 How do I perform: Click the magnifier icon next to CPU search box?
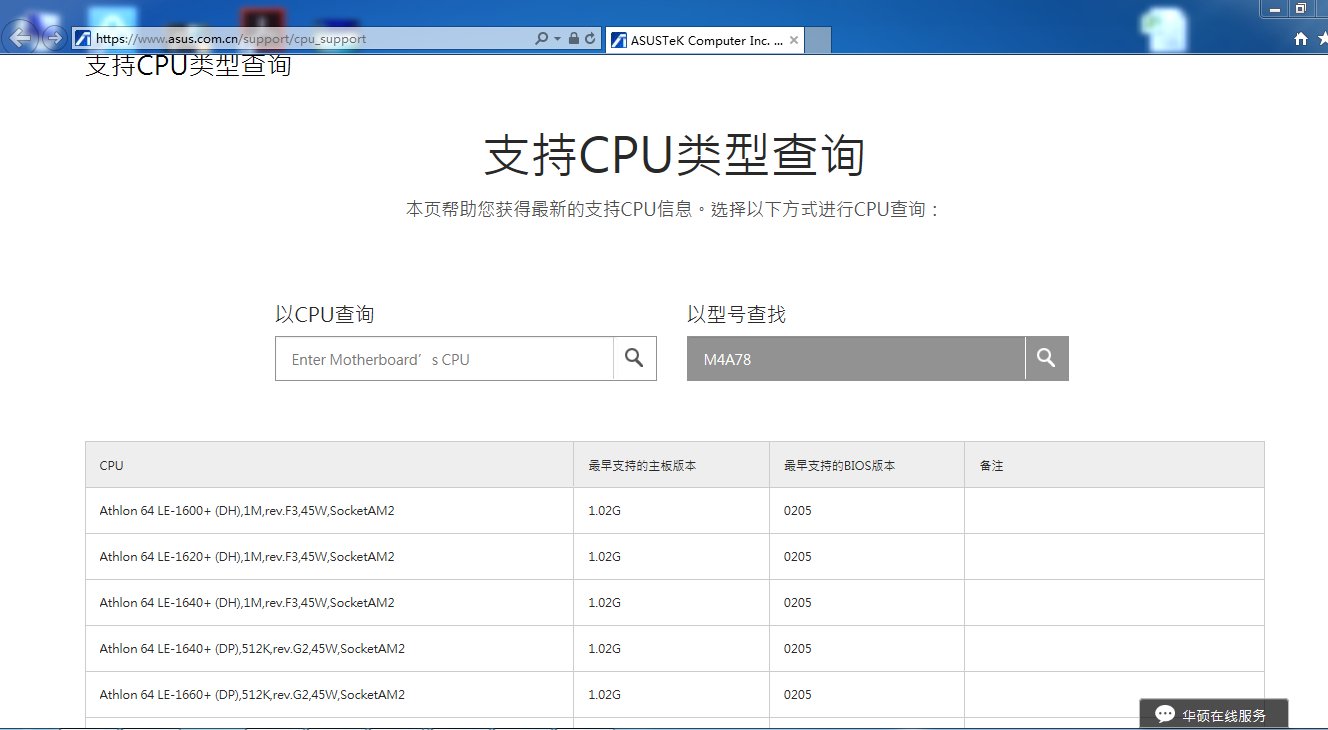[x=634, y=358]
